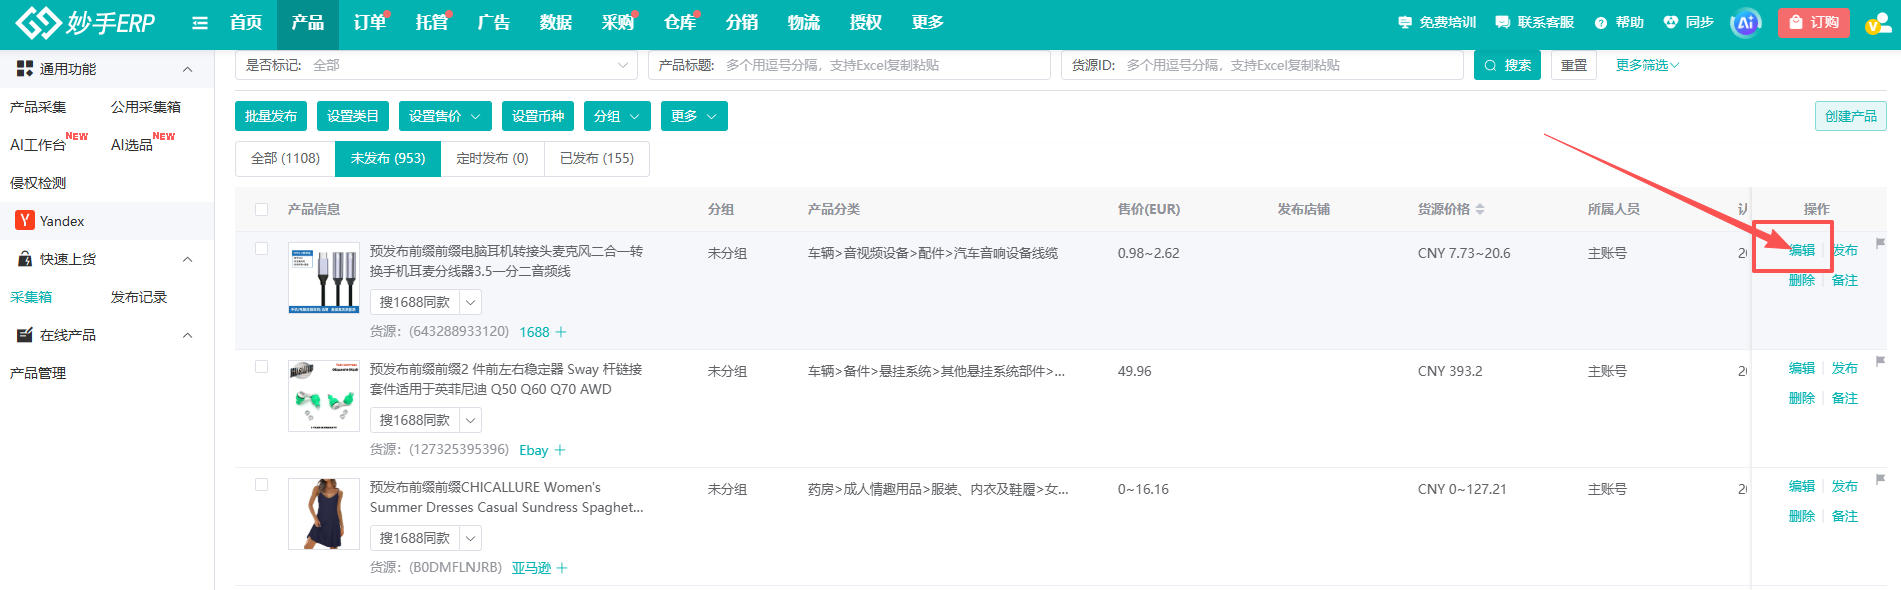
Task: Click the magnifier icon in 搜索 button
Action: click(x=1490, y=65)
